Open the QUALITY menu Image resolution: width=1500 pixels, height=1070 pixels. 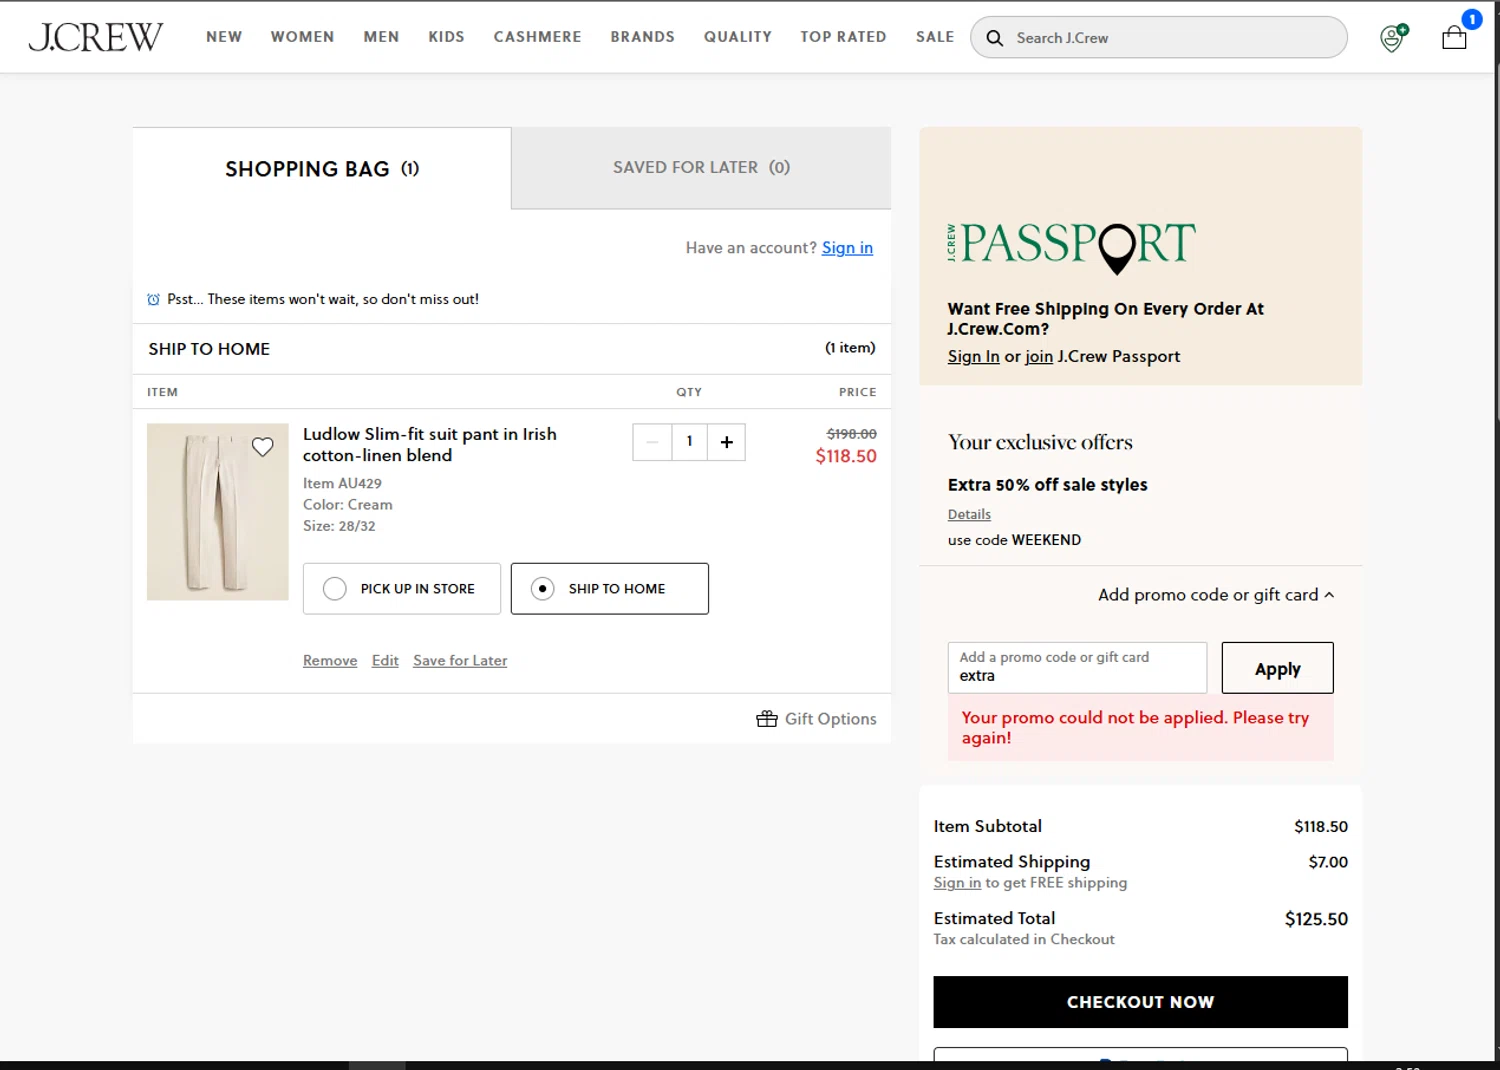(737, 37)
